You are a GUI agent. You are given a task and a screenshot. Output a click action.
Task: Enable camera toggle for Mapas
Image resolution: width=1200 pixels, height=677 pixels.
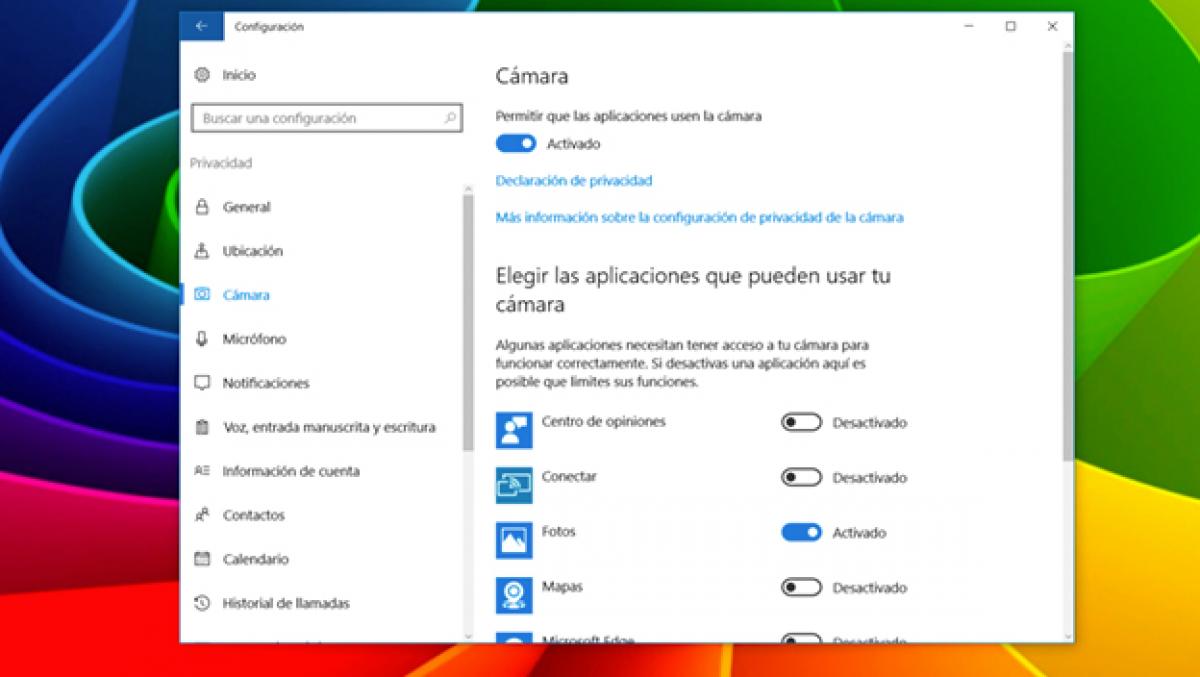[x=801, y=588]
